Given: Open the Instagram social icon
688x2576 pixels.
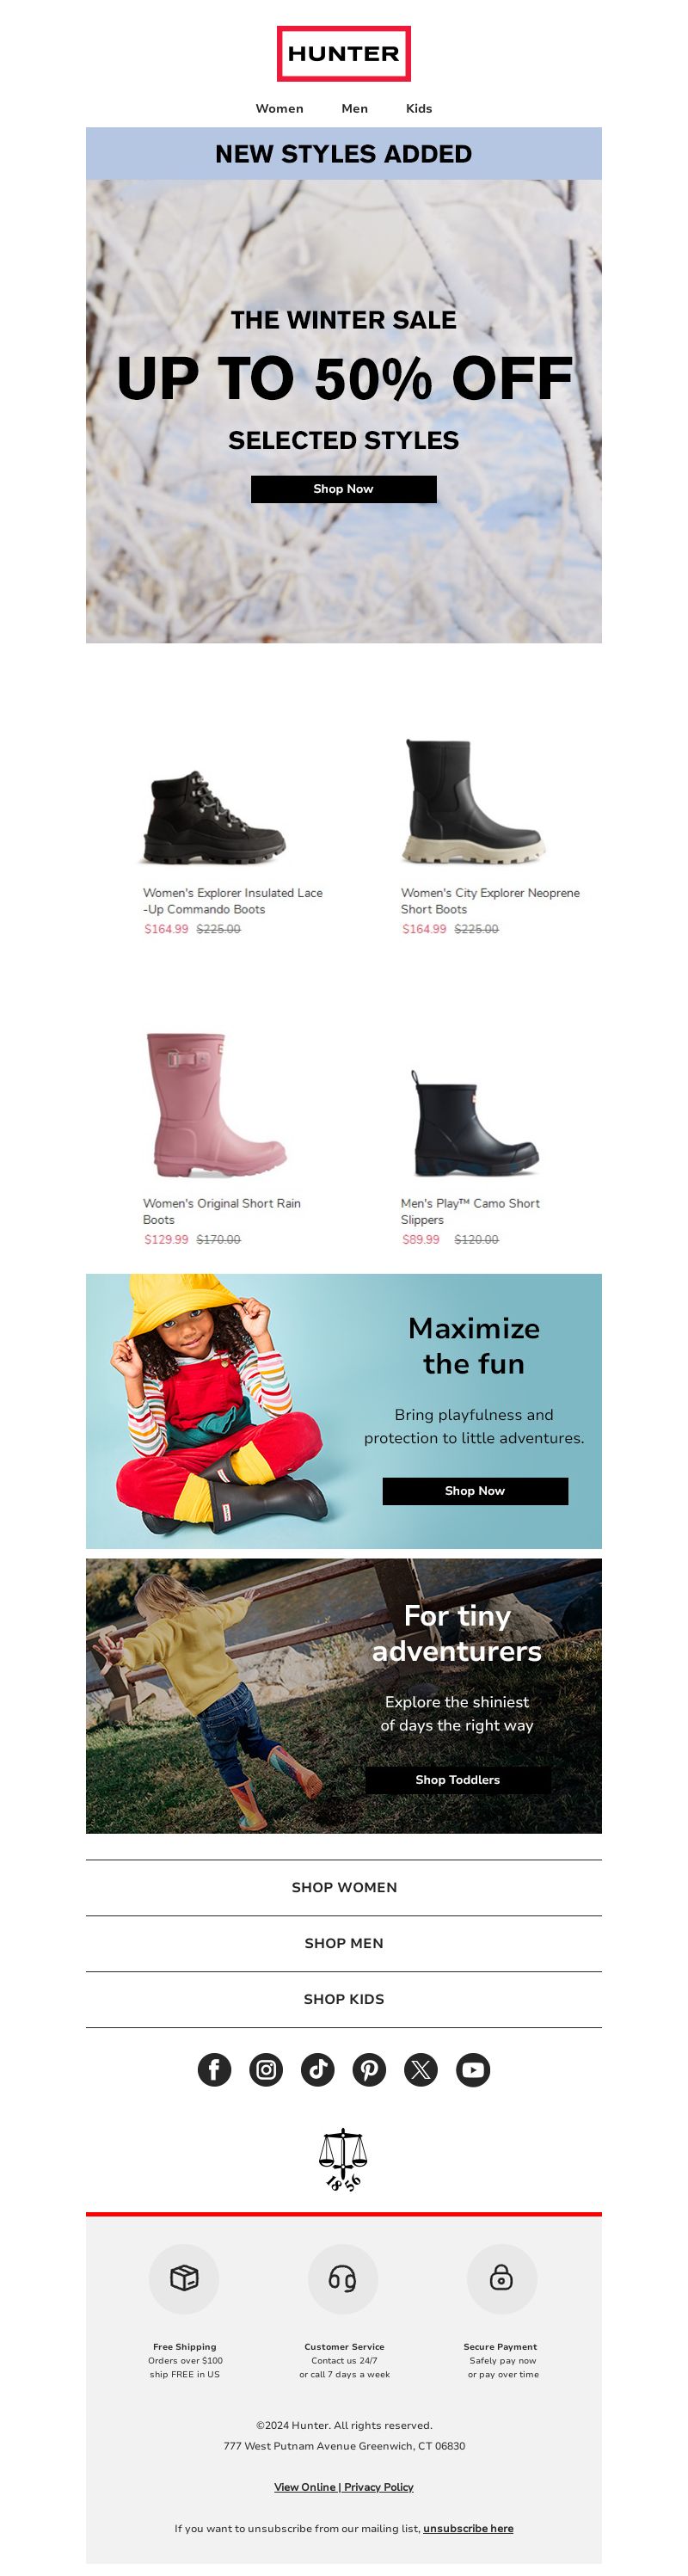Looking at the screenshot, I should click(266, 2069).
